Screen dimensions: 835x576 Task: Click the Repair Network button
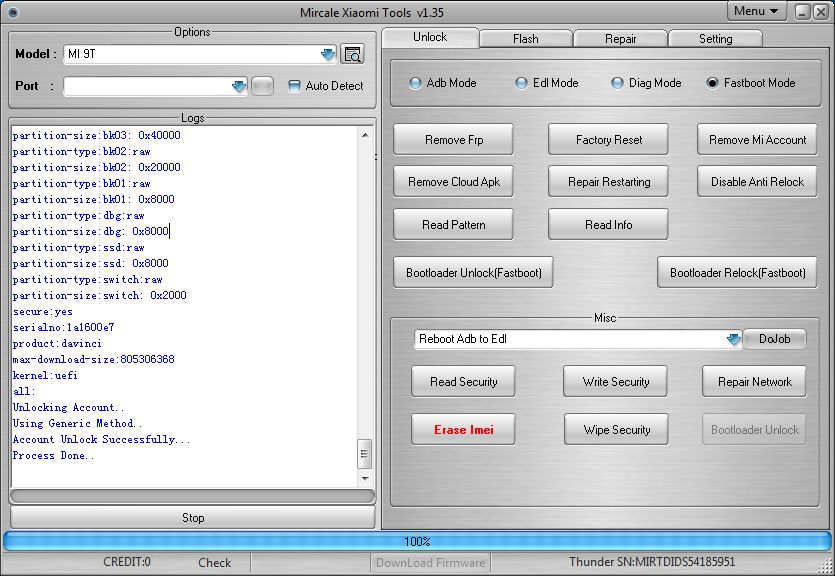755,382
